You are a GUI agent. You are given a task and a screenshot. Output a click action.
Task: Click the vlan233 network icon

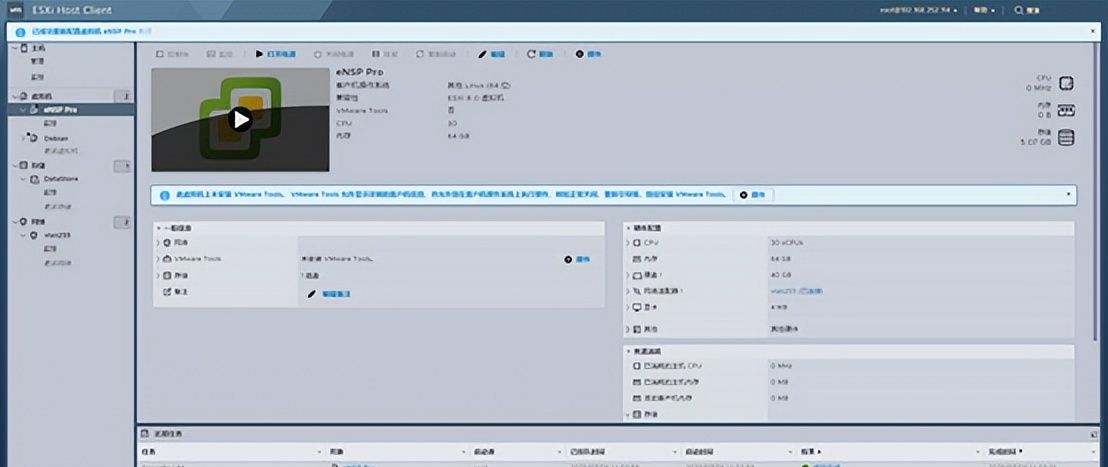[34, 235]
